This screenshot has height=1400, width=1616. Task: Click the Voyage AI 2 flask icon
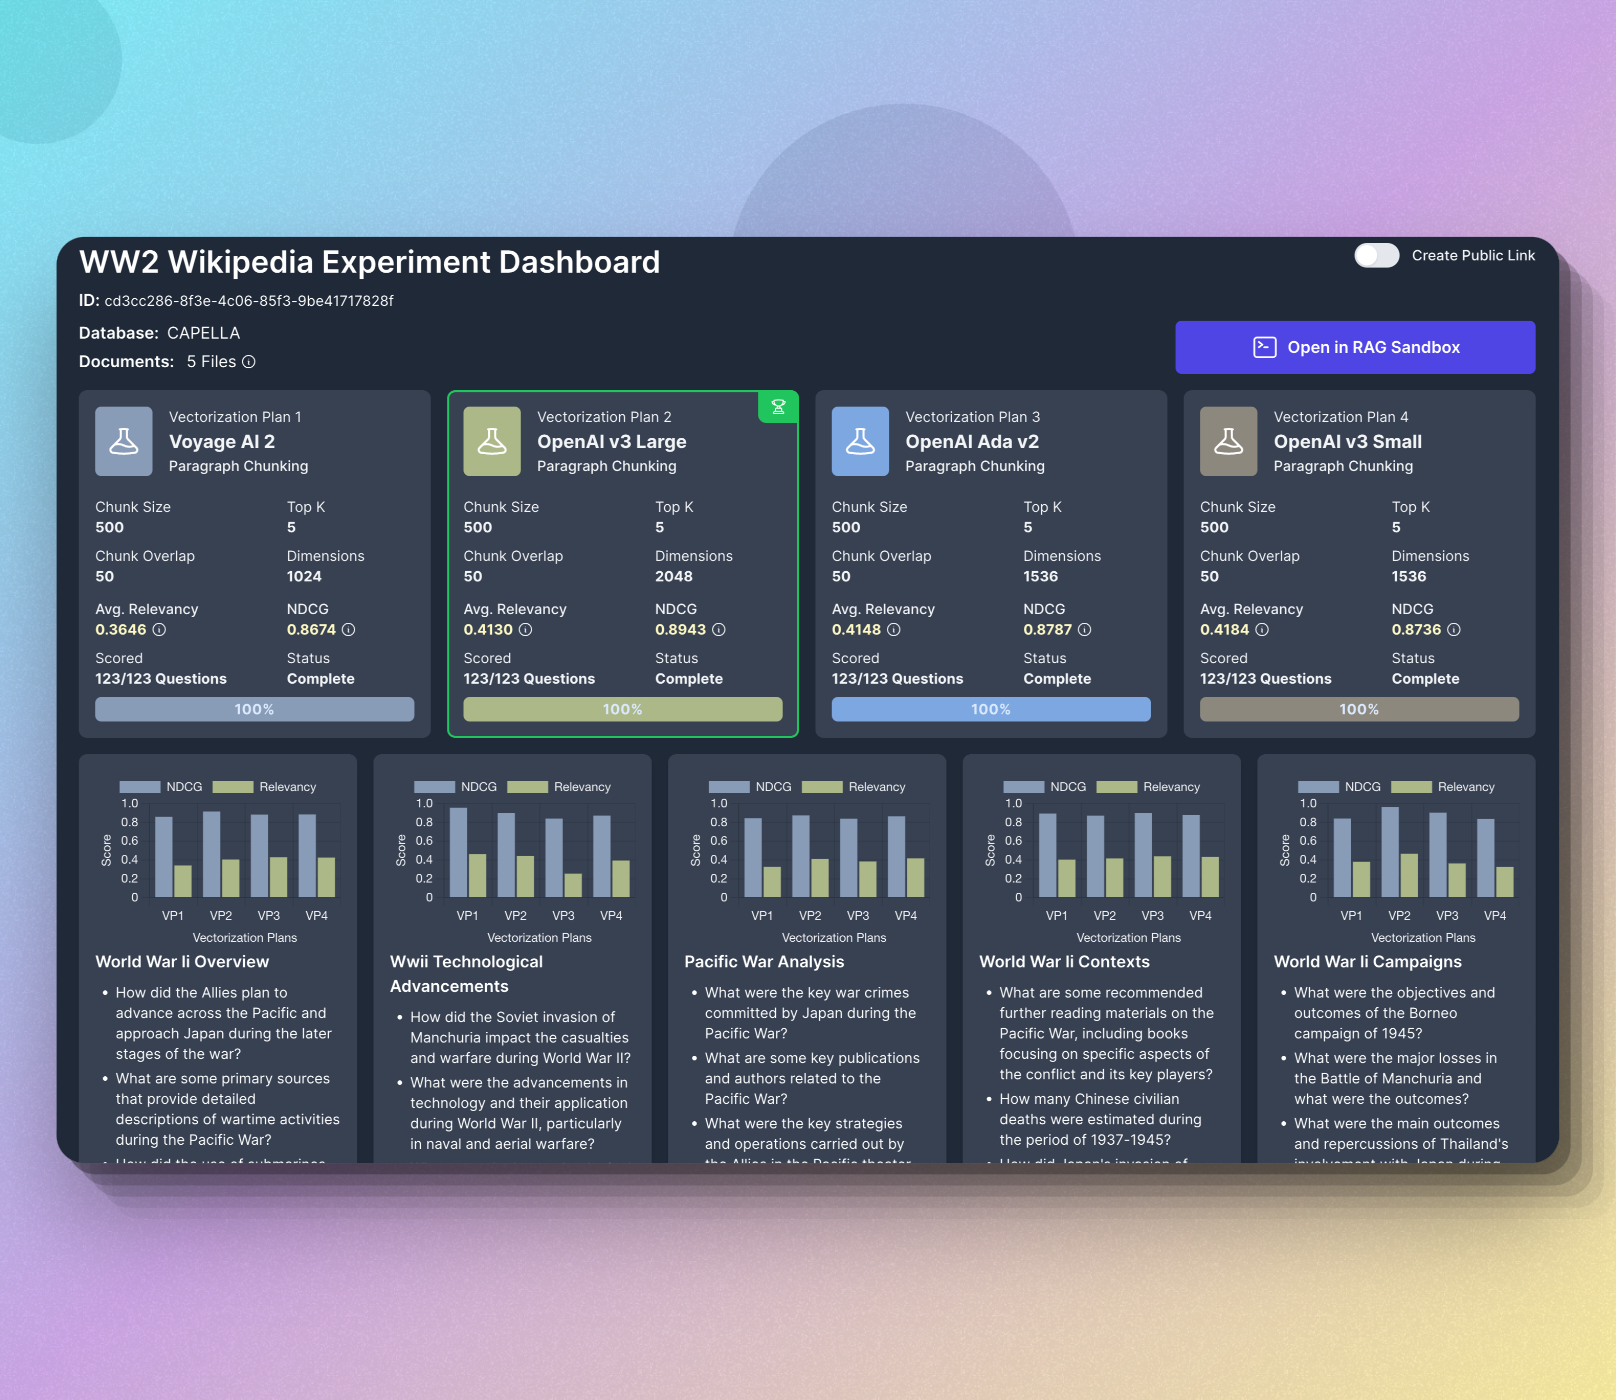coord(124,441)
